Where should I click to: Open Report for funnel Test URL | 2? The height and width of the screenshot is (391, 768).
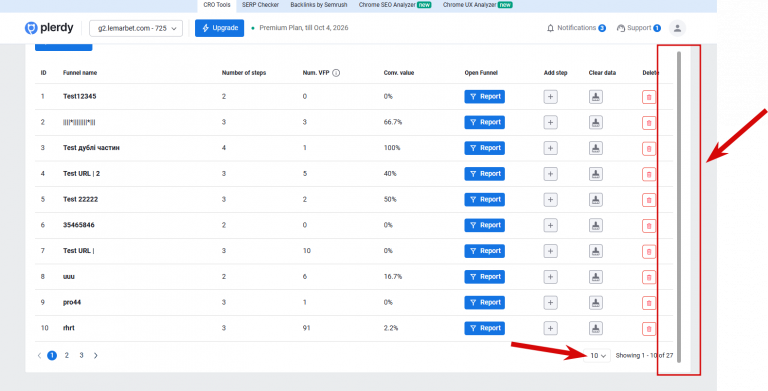coord(484,174)
